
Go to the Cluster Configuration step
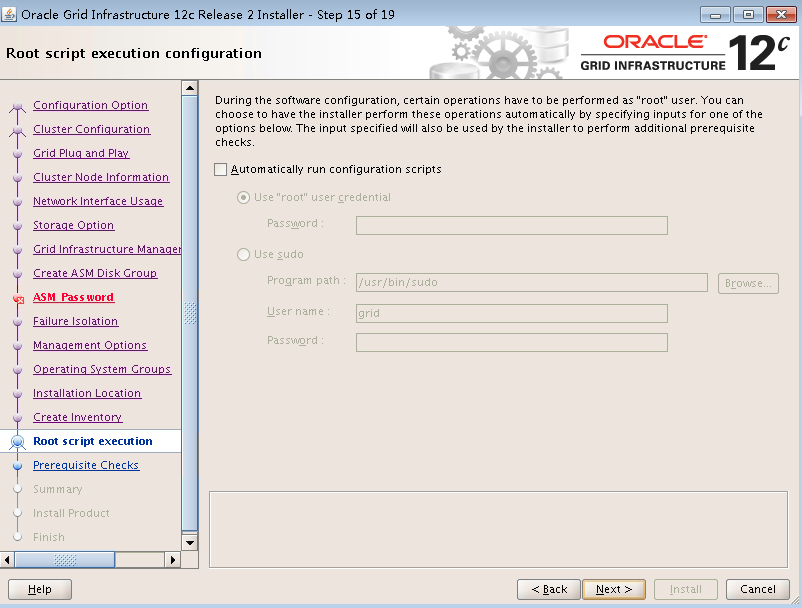pos(92,129)
